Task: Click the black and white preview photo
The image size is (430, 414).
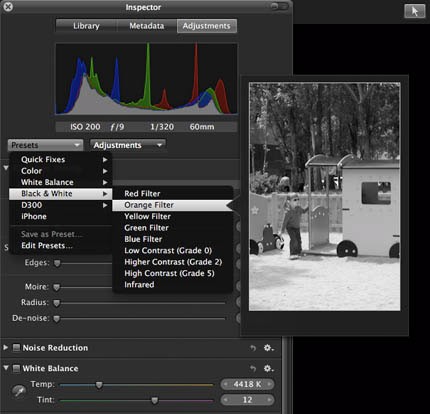Action: (325, 197)
